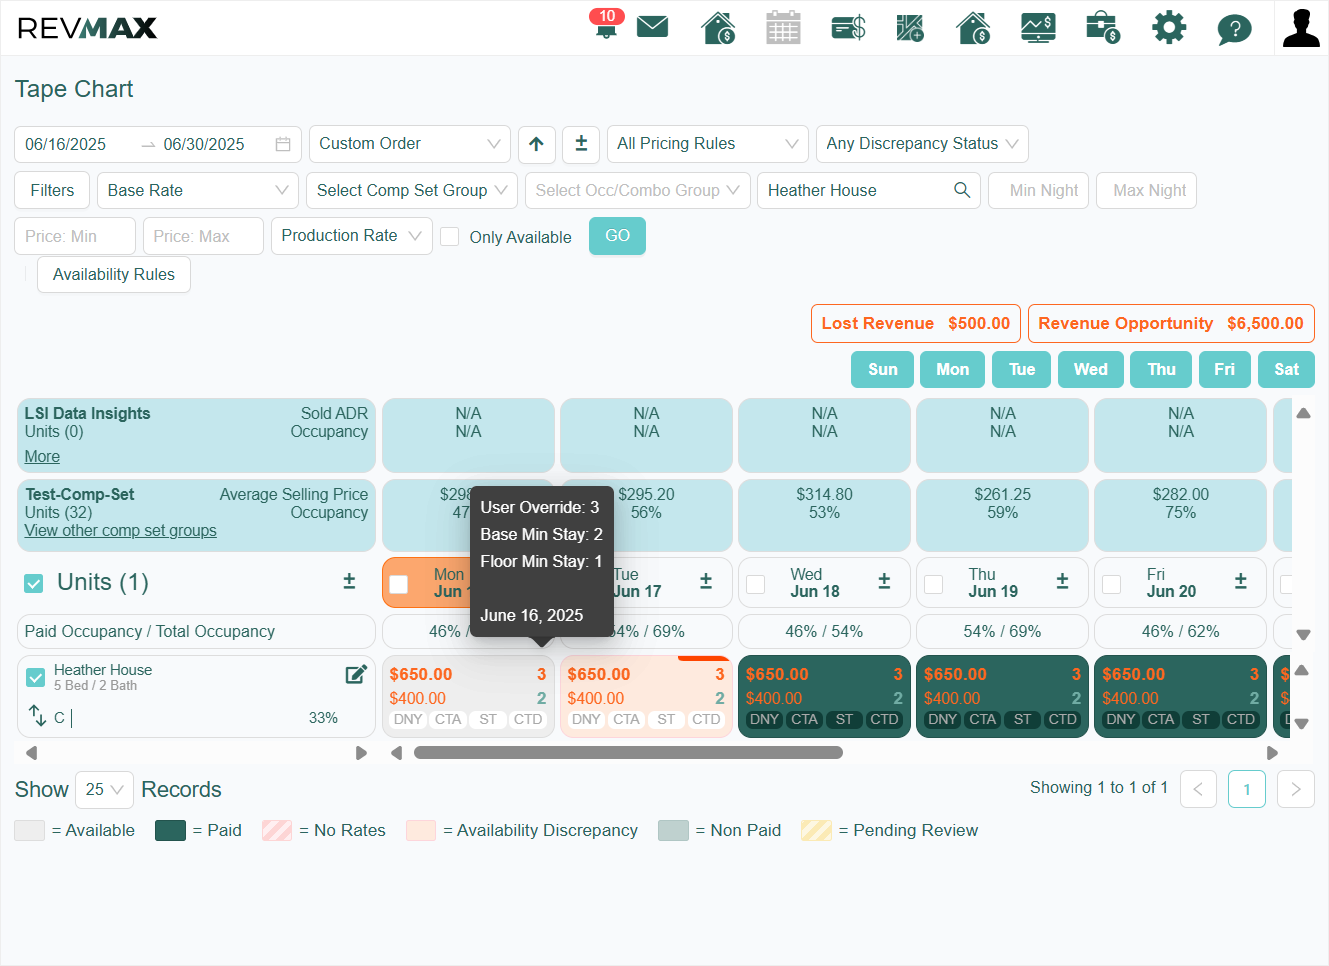Screen dimensions: 1329x966
Task: Click the View other comp set groups link
Action: (x=121, y=531)
